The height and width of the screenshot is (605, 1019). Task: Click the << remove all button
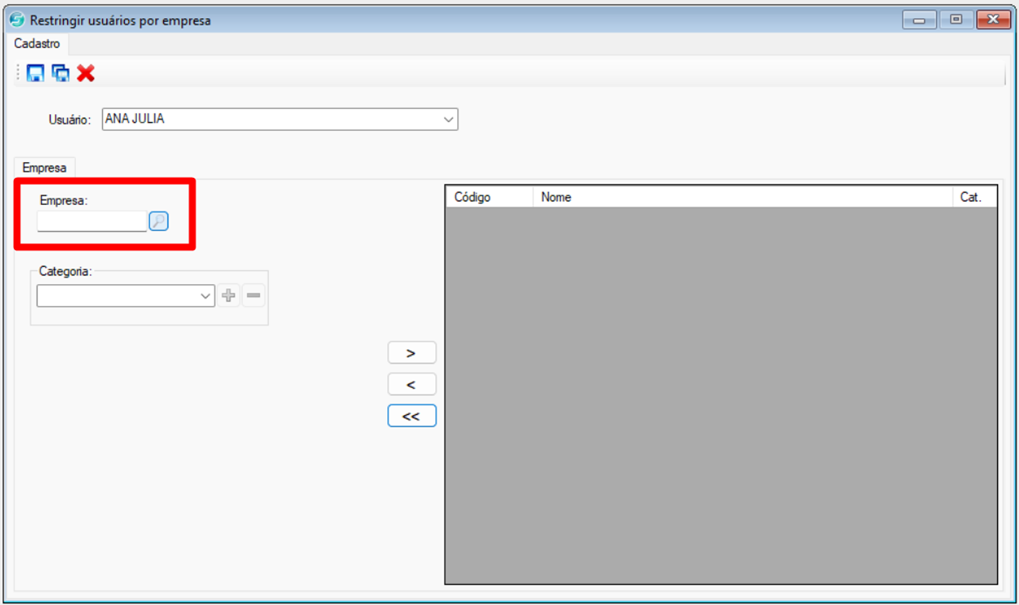coord(411,416)
